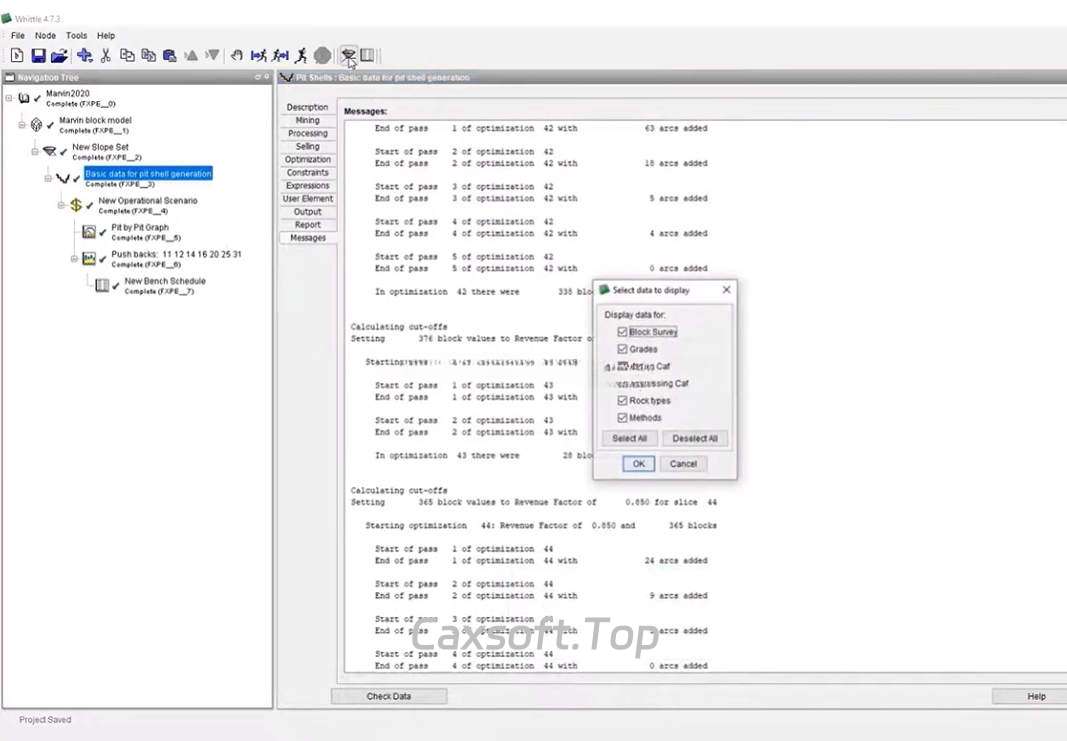Screen dimensions: 1067x741
Task: Select the dollar-sign Operational Scenario node icon
Action: [x=76, y=205]
